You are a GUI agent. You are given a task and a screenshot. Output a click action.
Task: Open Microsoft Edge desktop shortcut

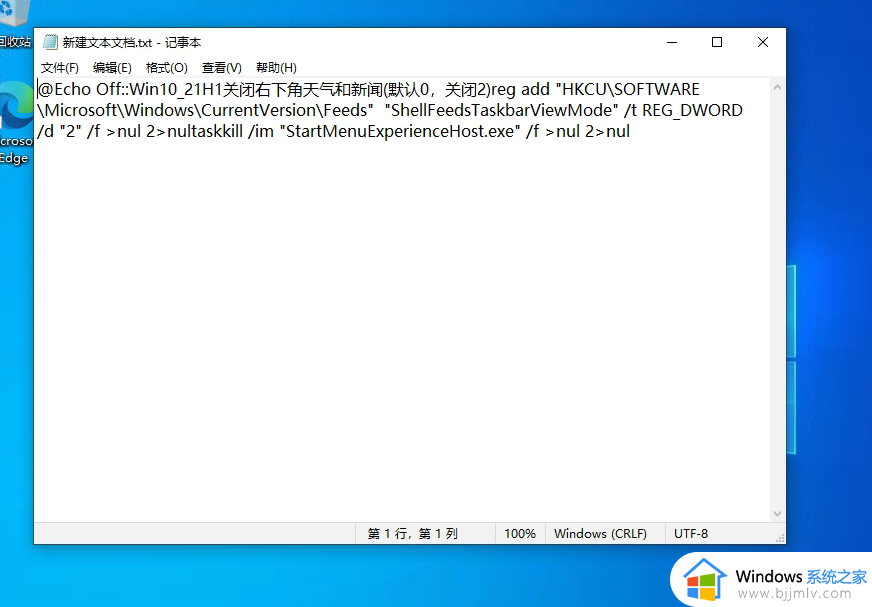tap(16, 122)
